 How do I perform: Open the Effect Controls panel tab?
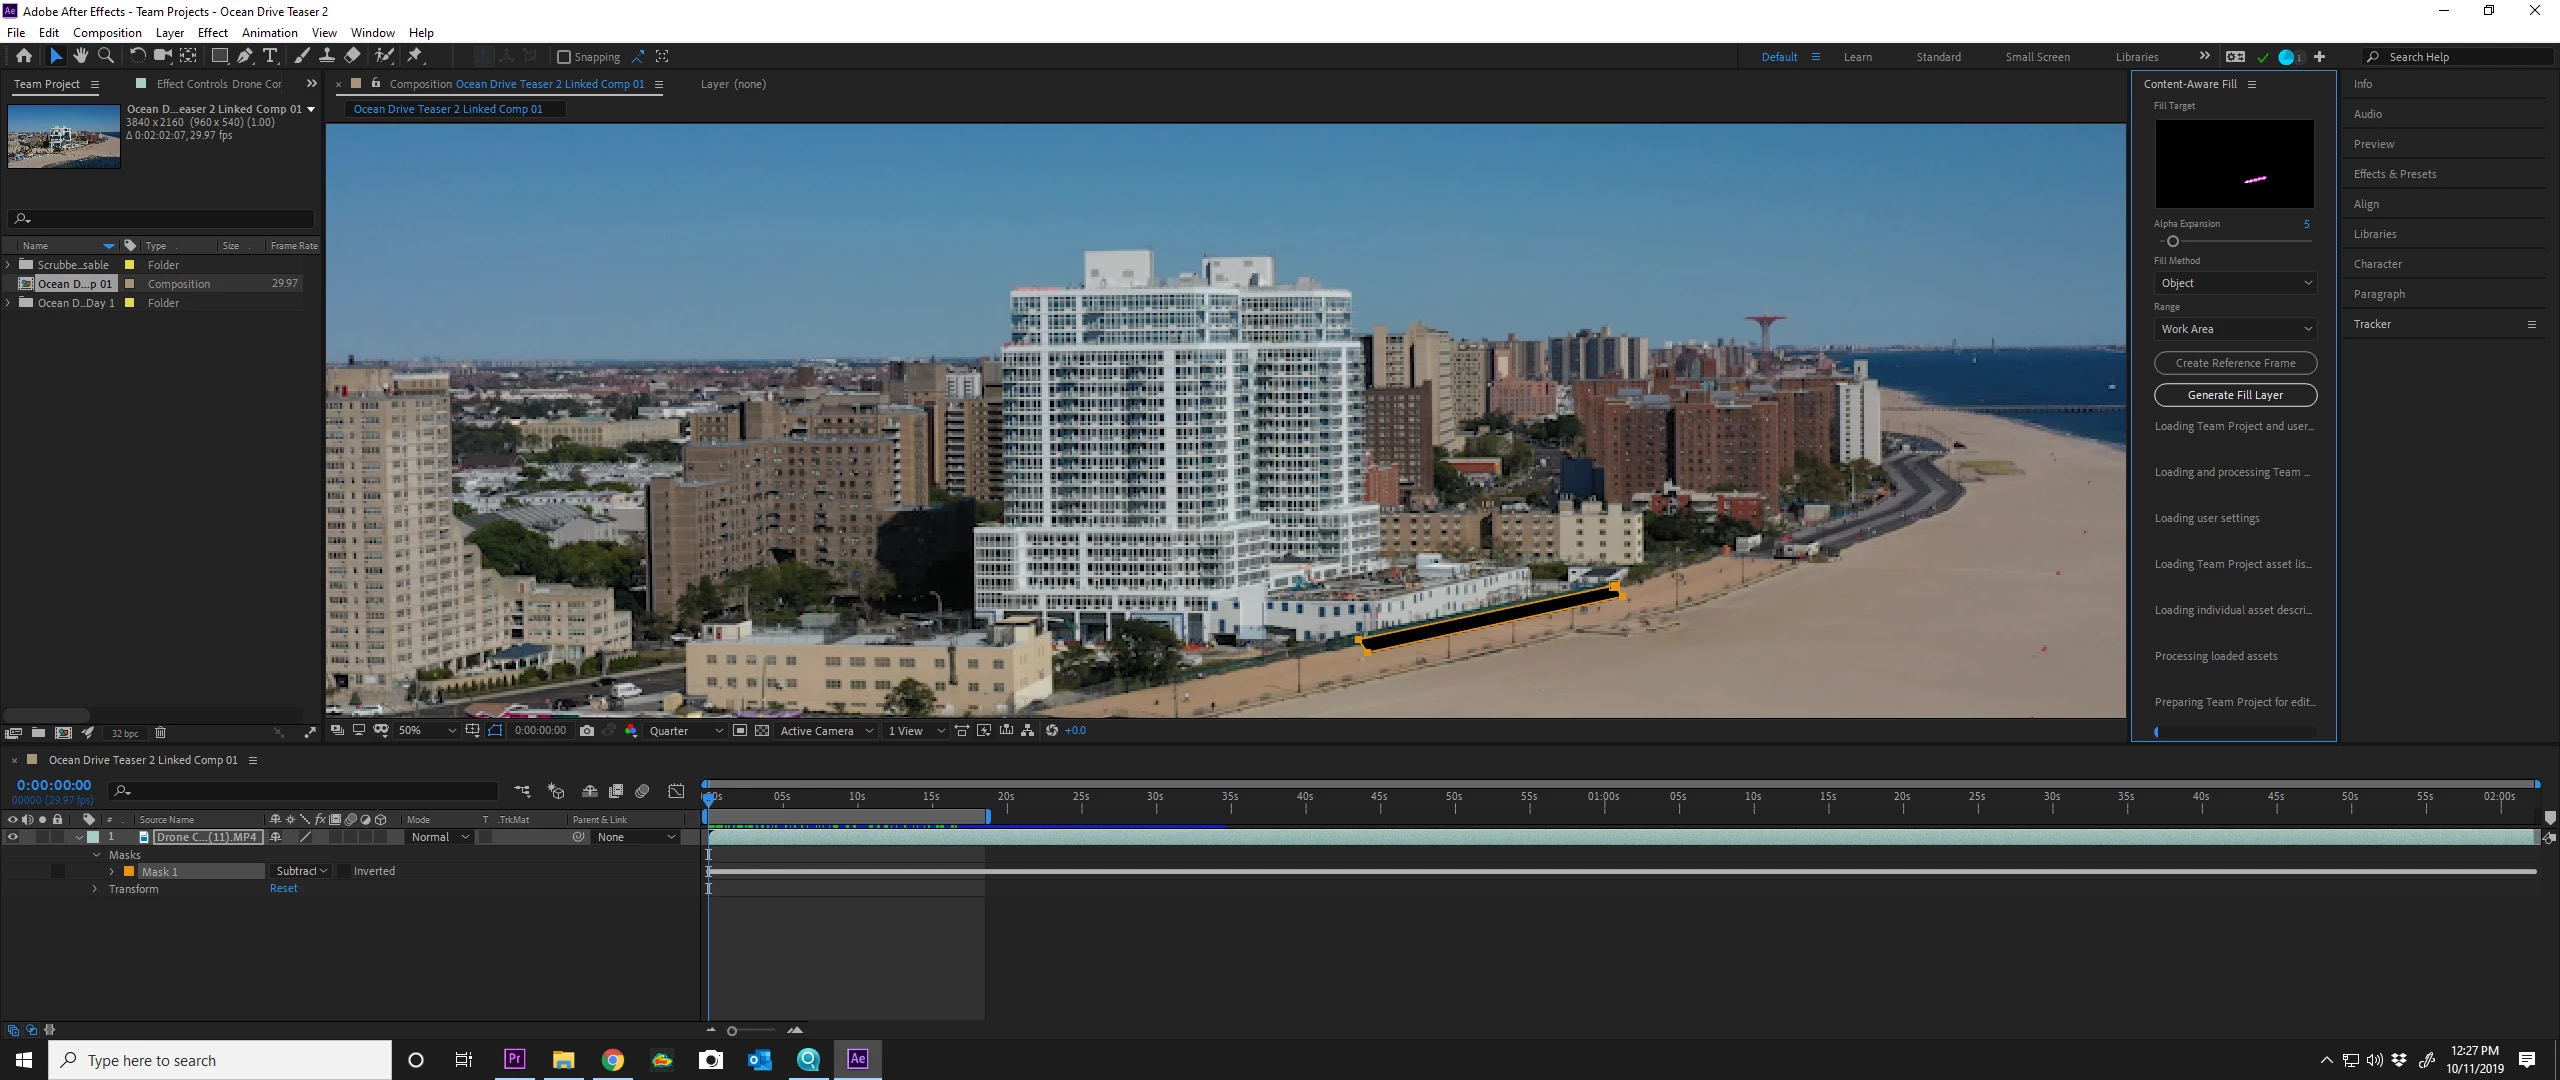point(219,84)
